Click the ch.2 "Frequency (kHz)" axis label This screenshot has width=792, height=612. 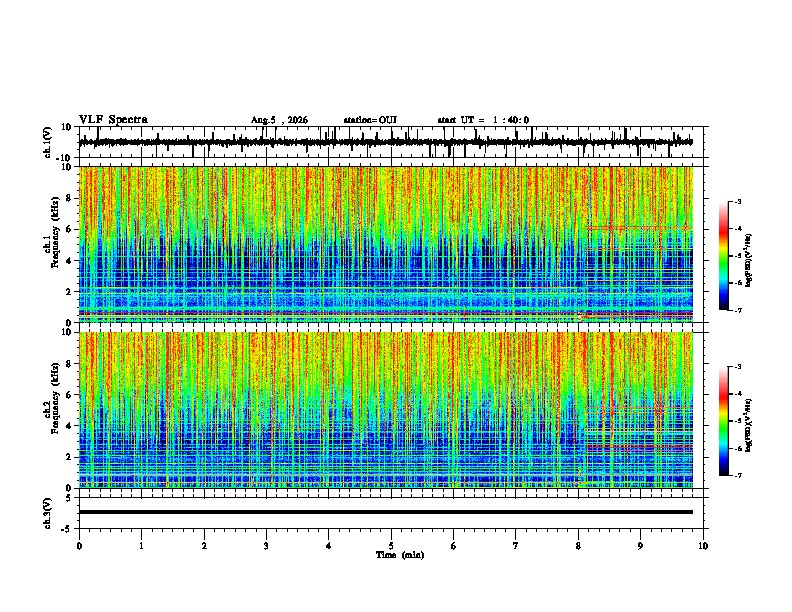(x=55, y=398)
